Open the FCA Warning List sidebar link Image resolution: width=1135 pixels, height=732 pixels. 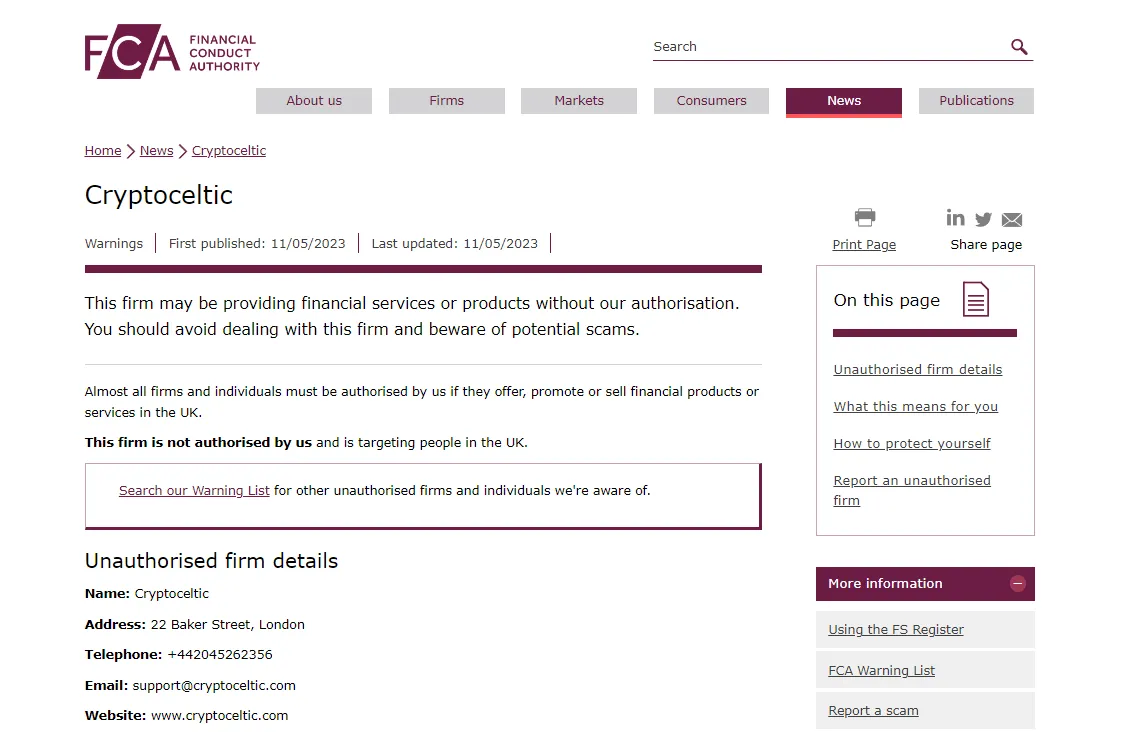881,670
